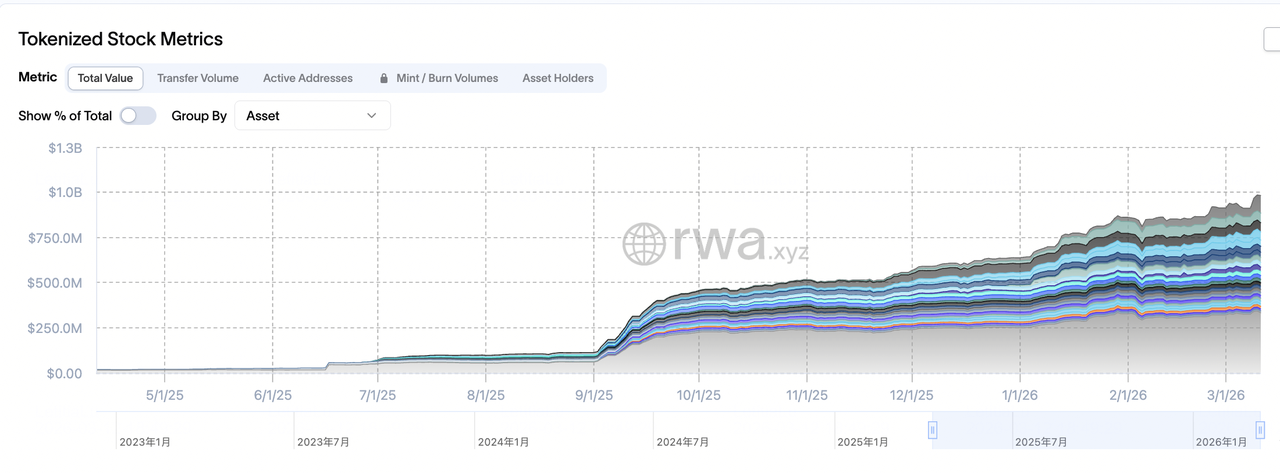Open the Asset Holders metric tab
The height and width of the screenshot is (473, 1280).
tap(558, 78)
